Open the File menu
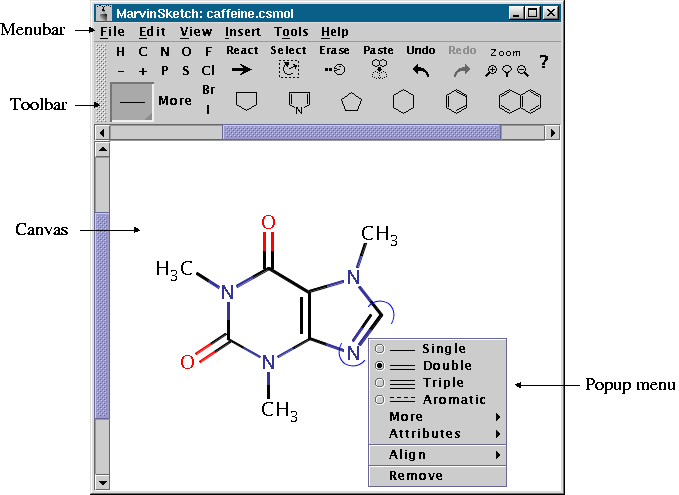 (x=112, y=32)
